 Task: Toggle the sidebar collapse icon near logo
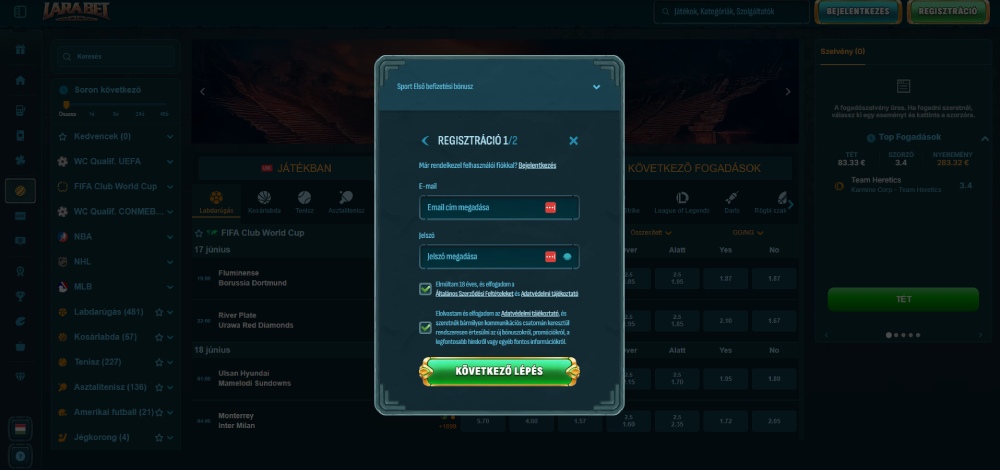20,11
